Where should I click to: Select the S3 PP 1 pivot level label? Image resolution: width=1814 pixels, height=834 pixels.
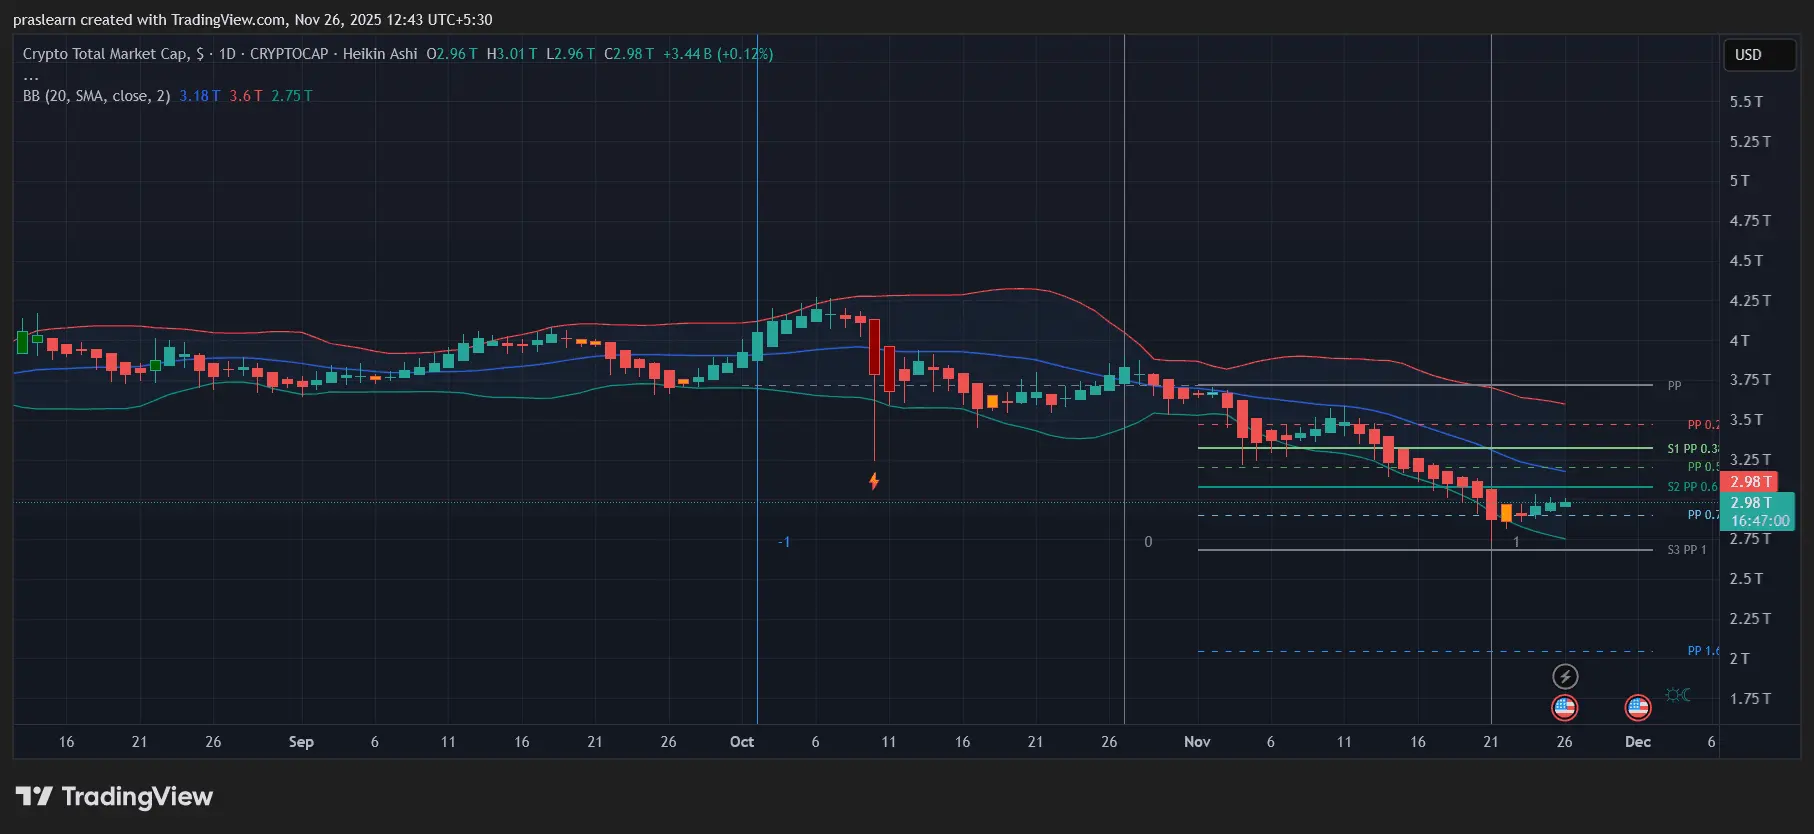coord(1687,550)
